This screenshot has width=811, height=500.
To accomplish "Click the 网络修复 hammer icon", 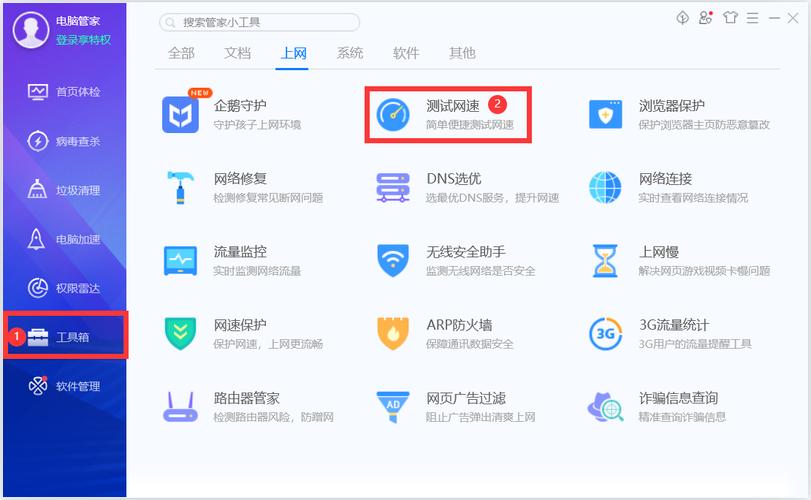I will pos(180,187).
